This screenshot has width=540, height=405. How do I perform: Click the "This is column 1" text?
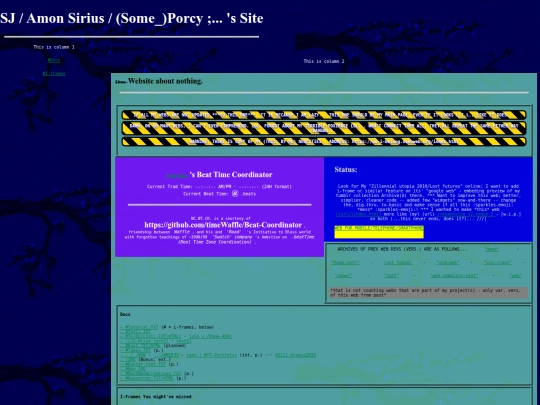click(x=54, y=47)
